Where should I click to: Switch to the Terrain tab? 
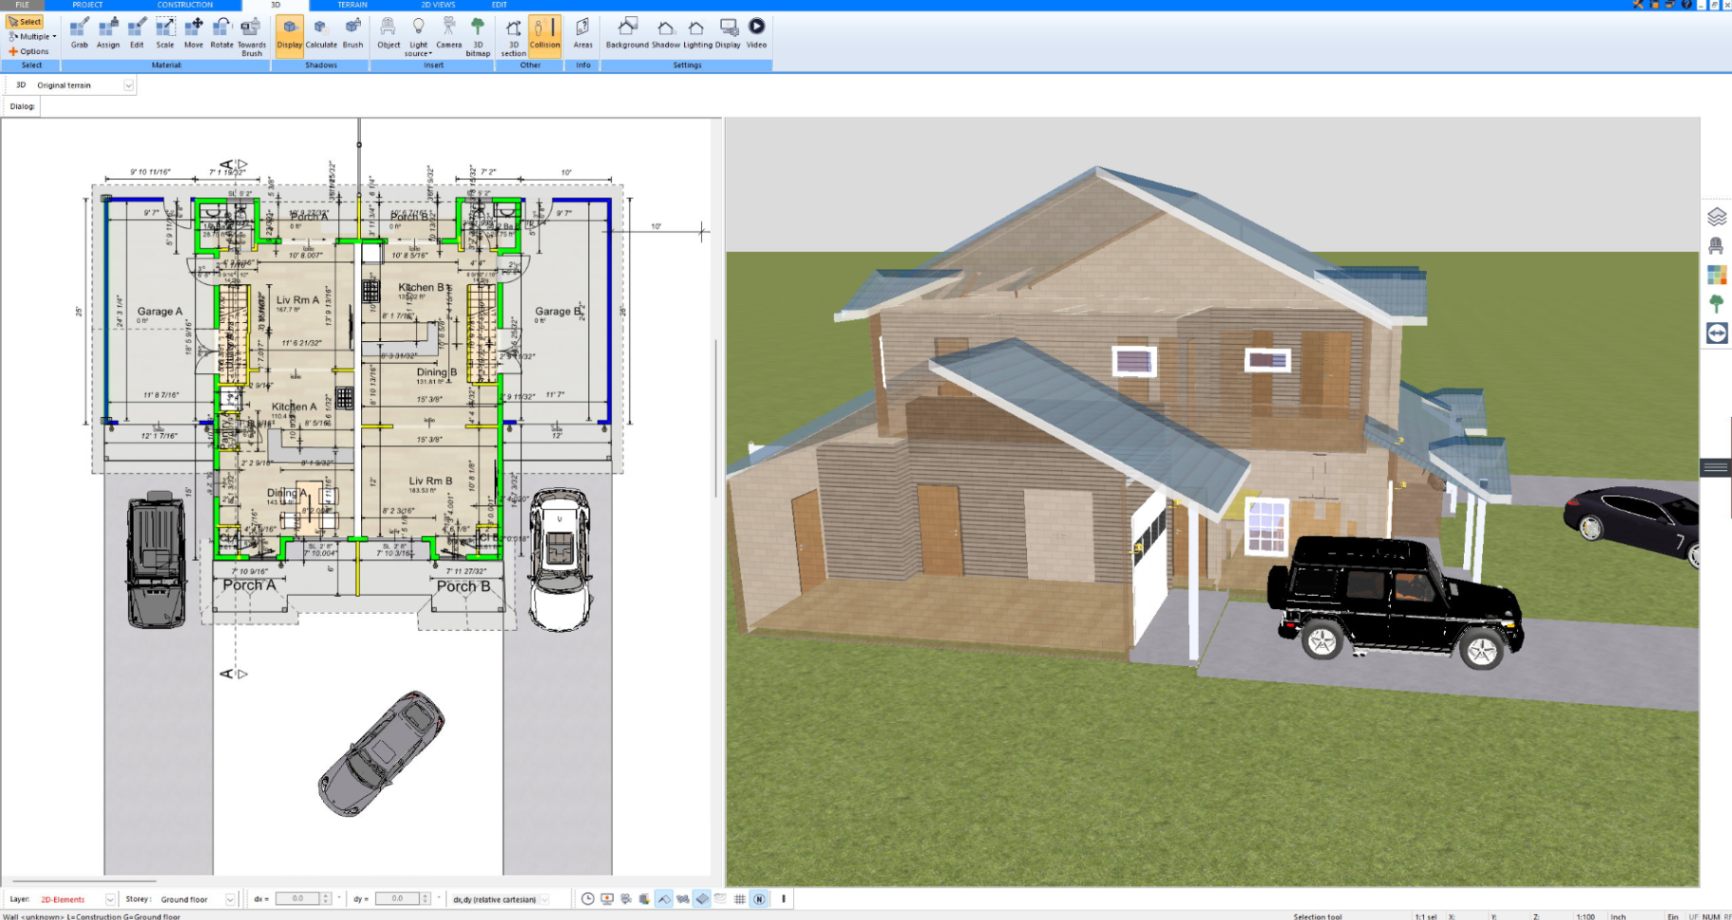[x=353, y=5]
